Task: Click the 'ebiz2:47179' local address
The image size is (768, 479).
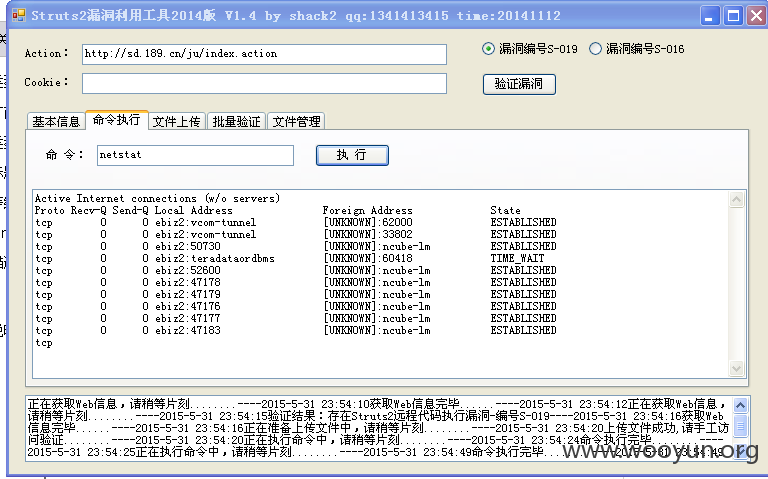Action: click(188, 294)
